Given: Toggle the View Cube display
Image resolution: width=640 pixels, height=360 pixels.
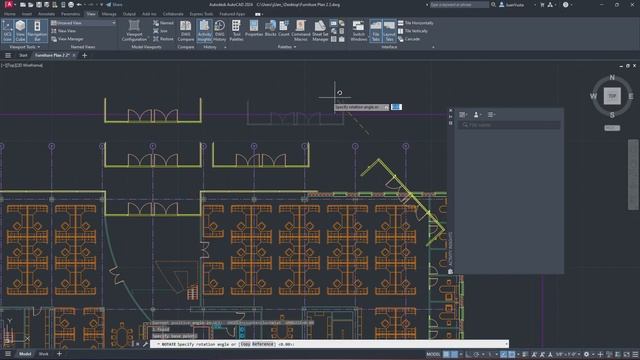Looking at the screenshot, I should 20,31.
